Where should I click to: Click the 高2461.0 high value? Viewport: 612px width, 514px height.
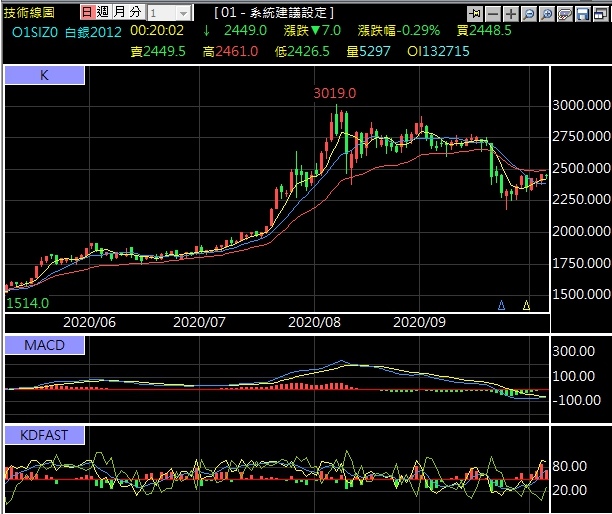[230, 52]
